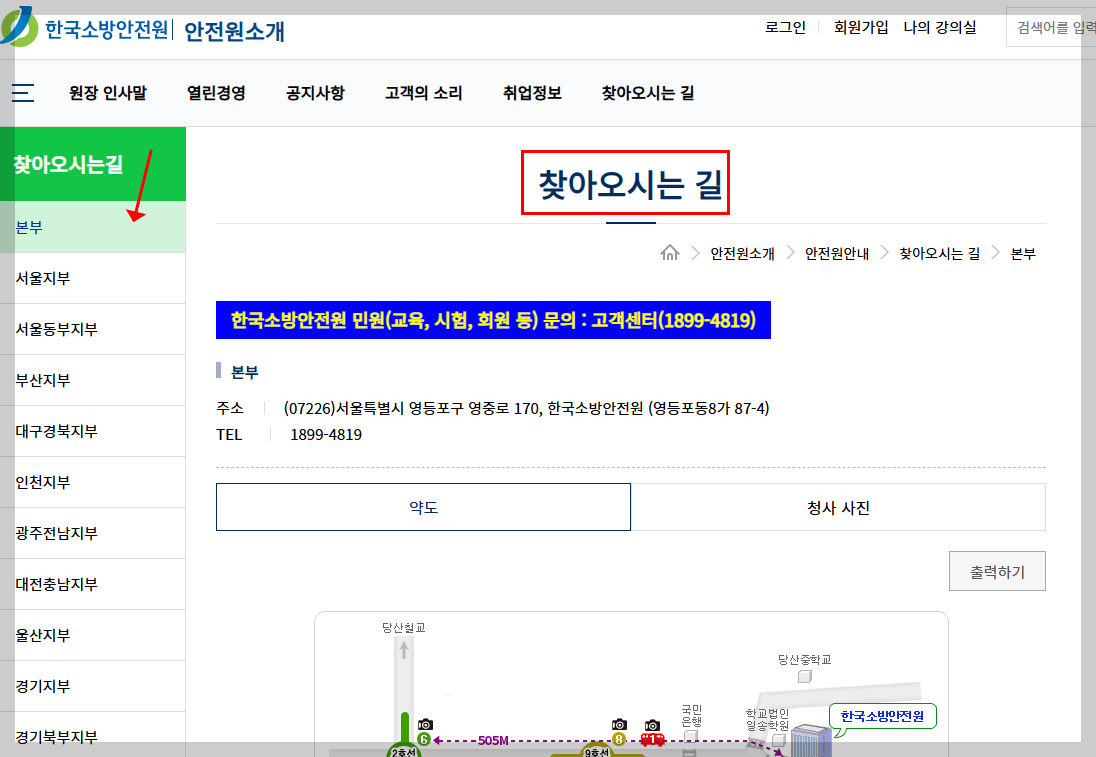
Task: Click the yellow number 8 map marker
Action: [x=619, y=740]
